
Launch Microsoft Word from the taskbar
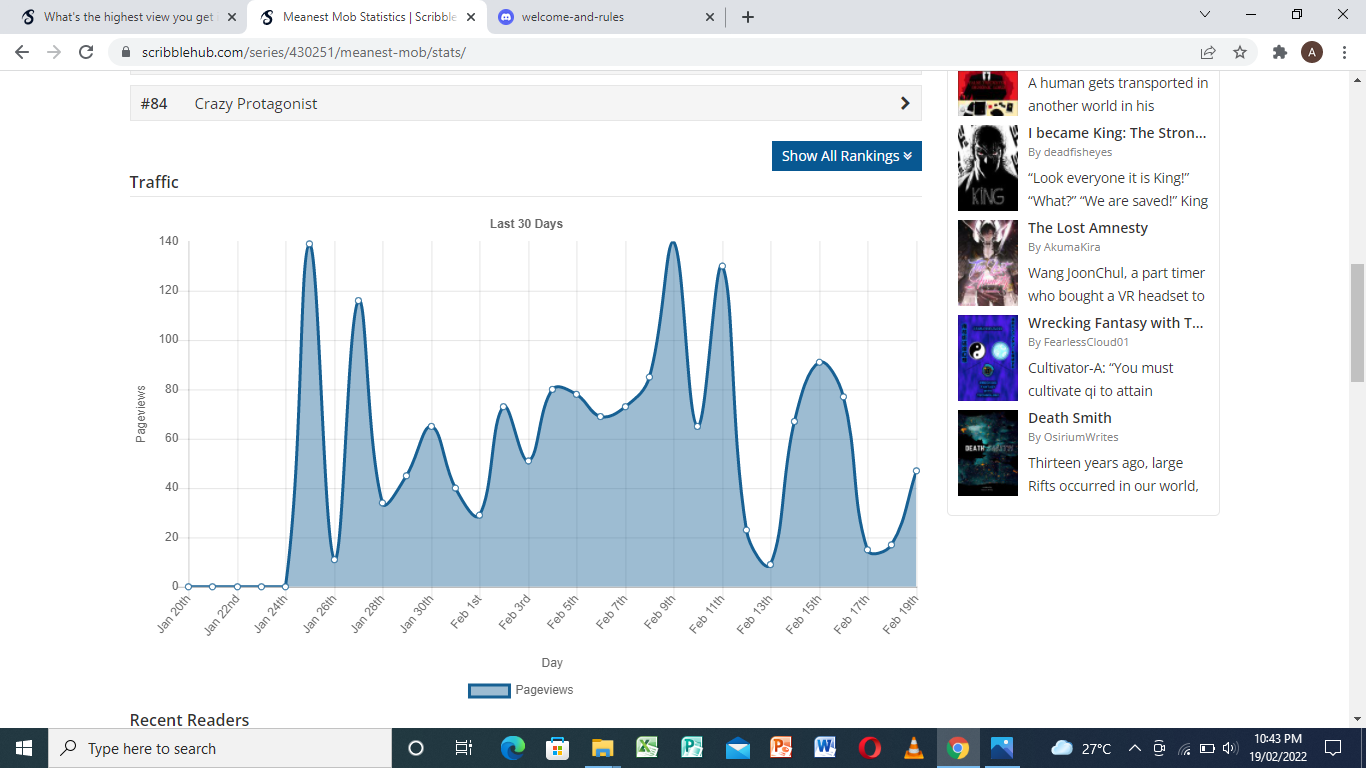click(x=825, y=748)
